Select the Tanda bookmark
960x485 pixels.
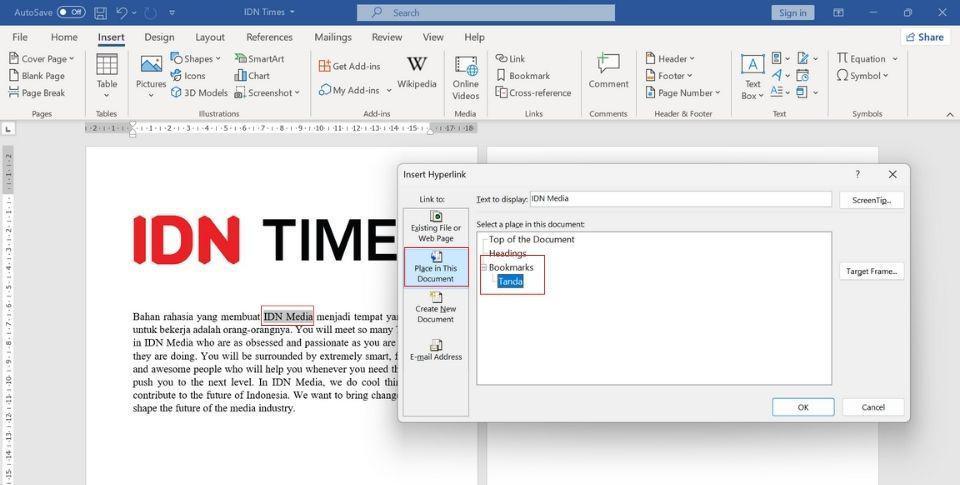pyautogui.click(x=511, y=282)
